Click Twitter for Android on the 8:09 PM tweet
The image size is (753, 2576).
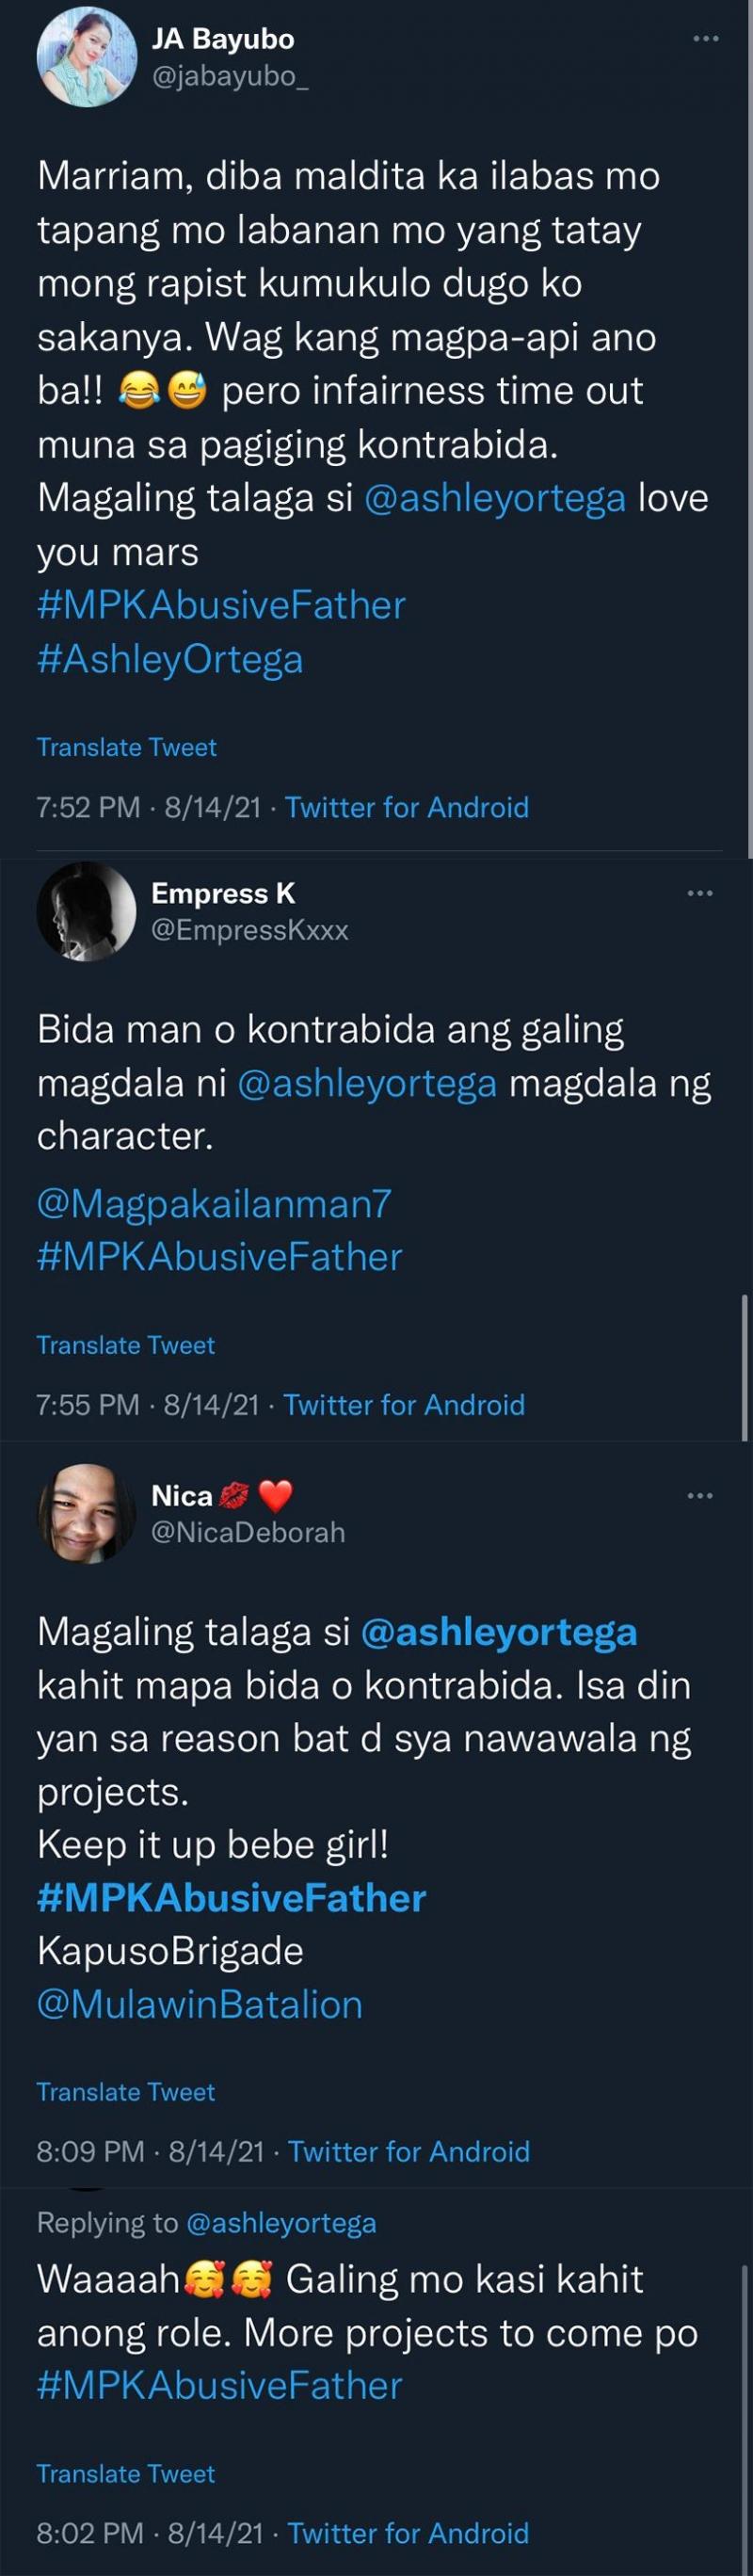tap(409, 2152)
